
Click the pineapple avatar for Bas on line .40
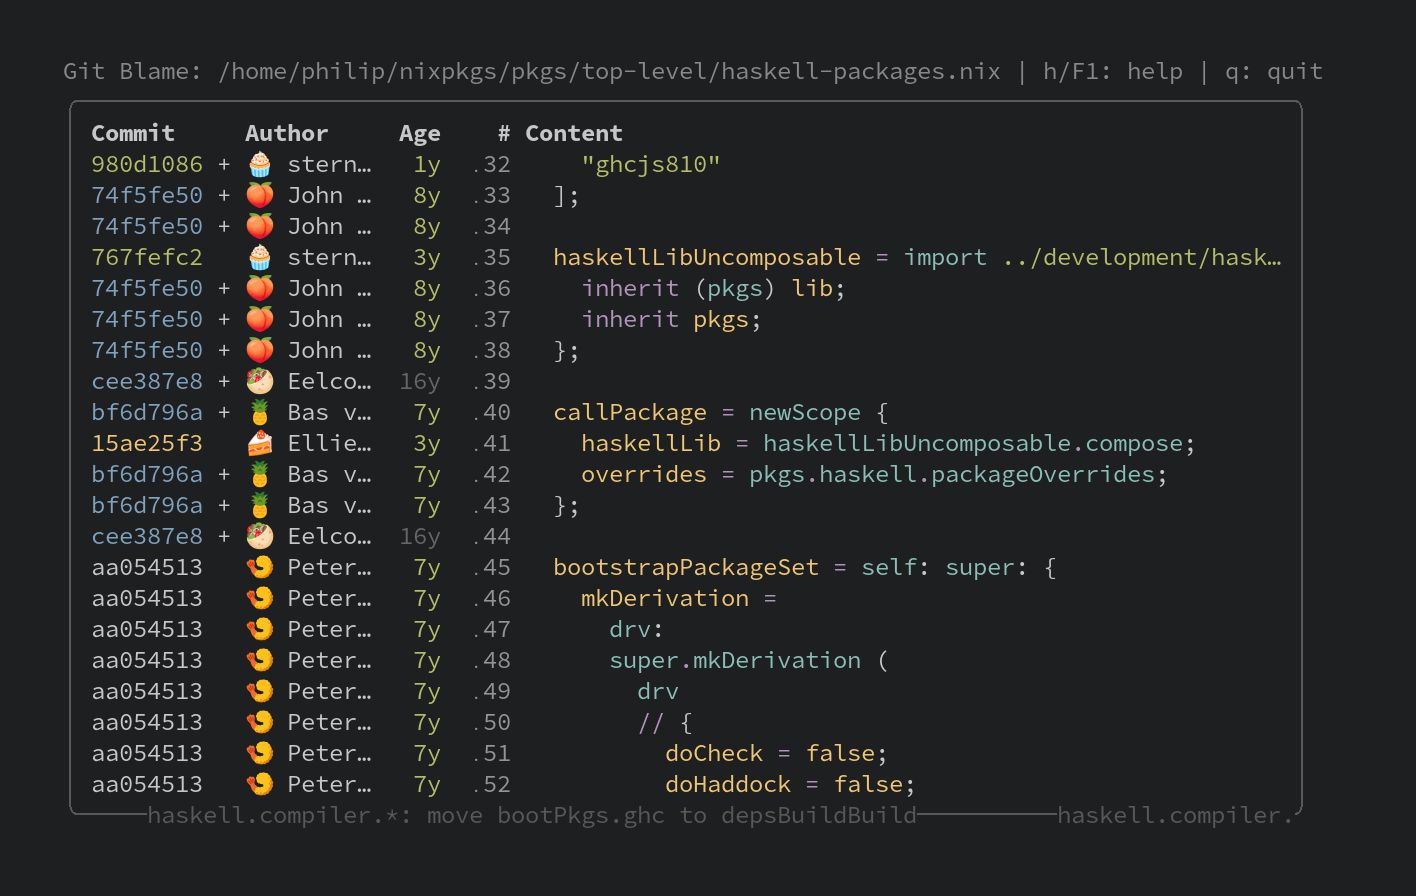coord(259,412)
